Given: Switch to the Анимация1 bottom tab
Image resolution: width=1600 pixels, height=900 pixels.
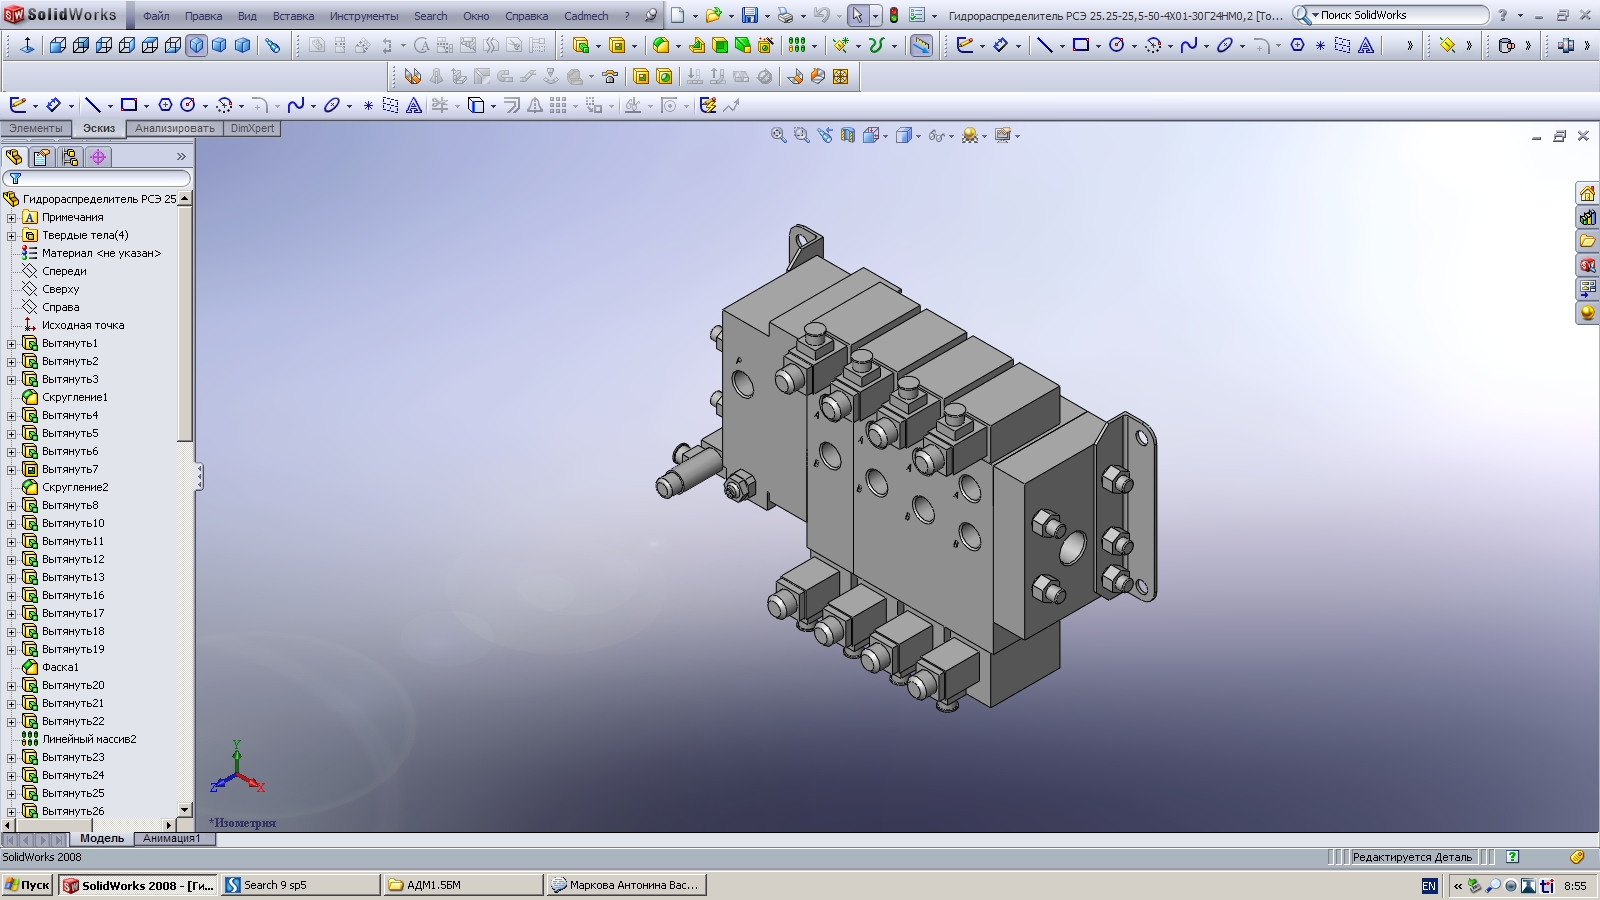Looking at the screenshot, I should click(x=172, y=838).
